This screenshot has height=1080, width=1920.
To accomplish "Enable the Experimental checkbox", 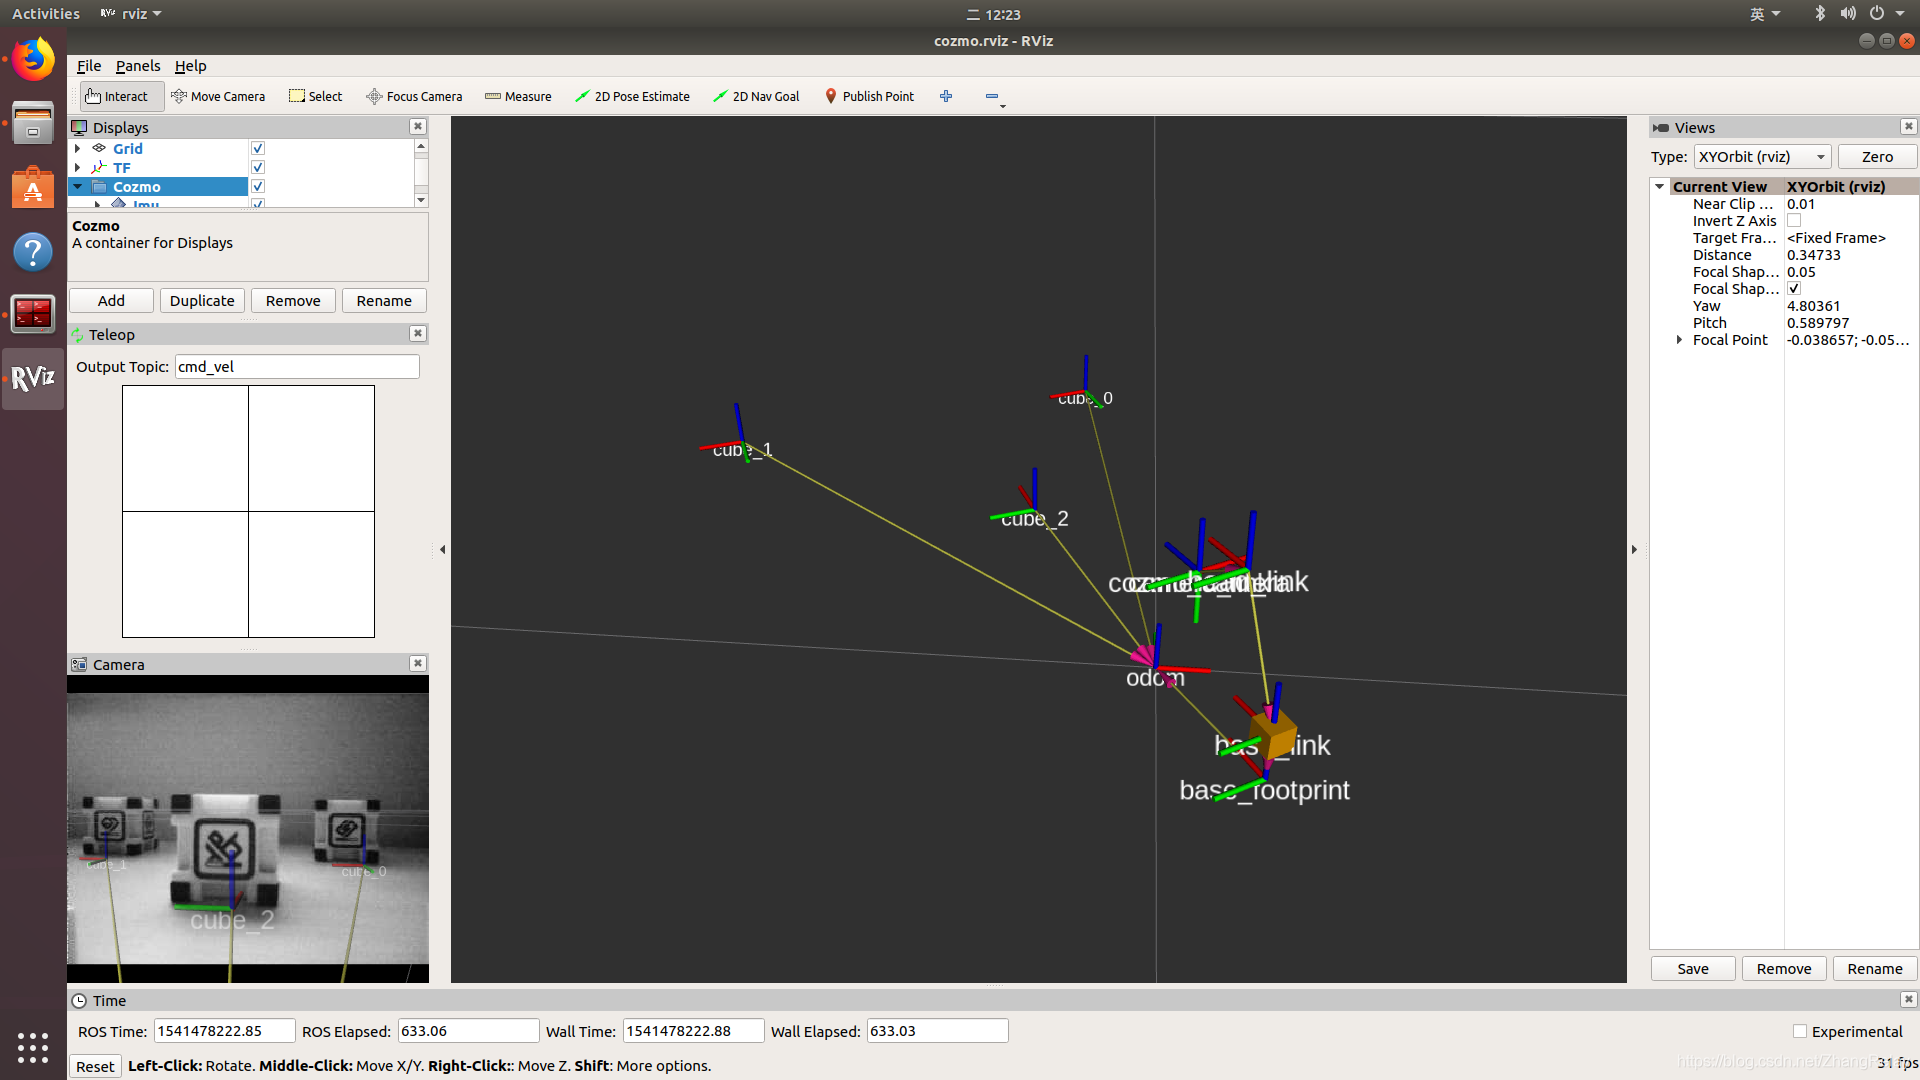I will pyautogui.click(x=1800, y=1031).
